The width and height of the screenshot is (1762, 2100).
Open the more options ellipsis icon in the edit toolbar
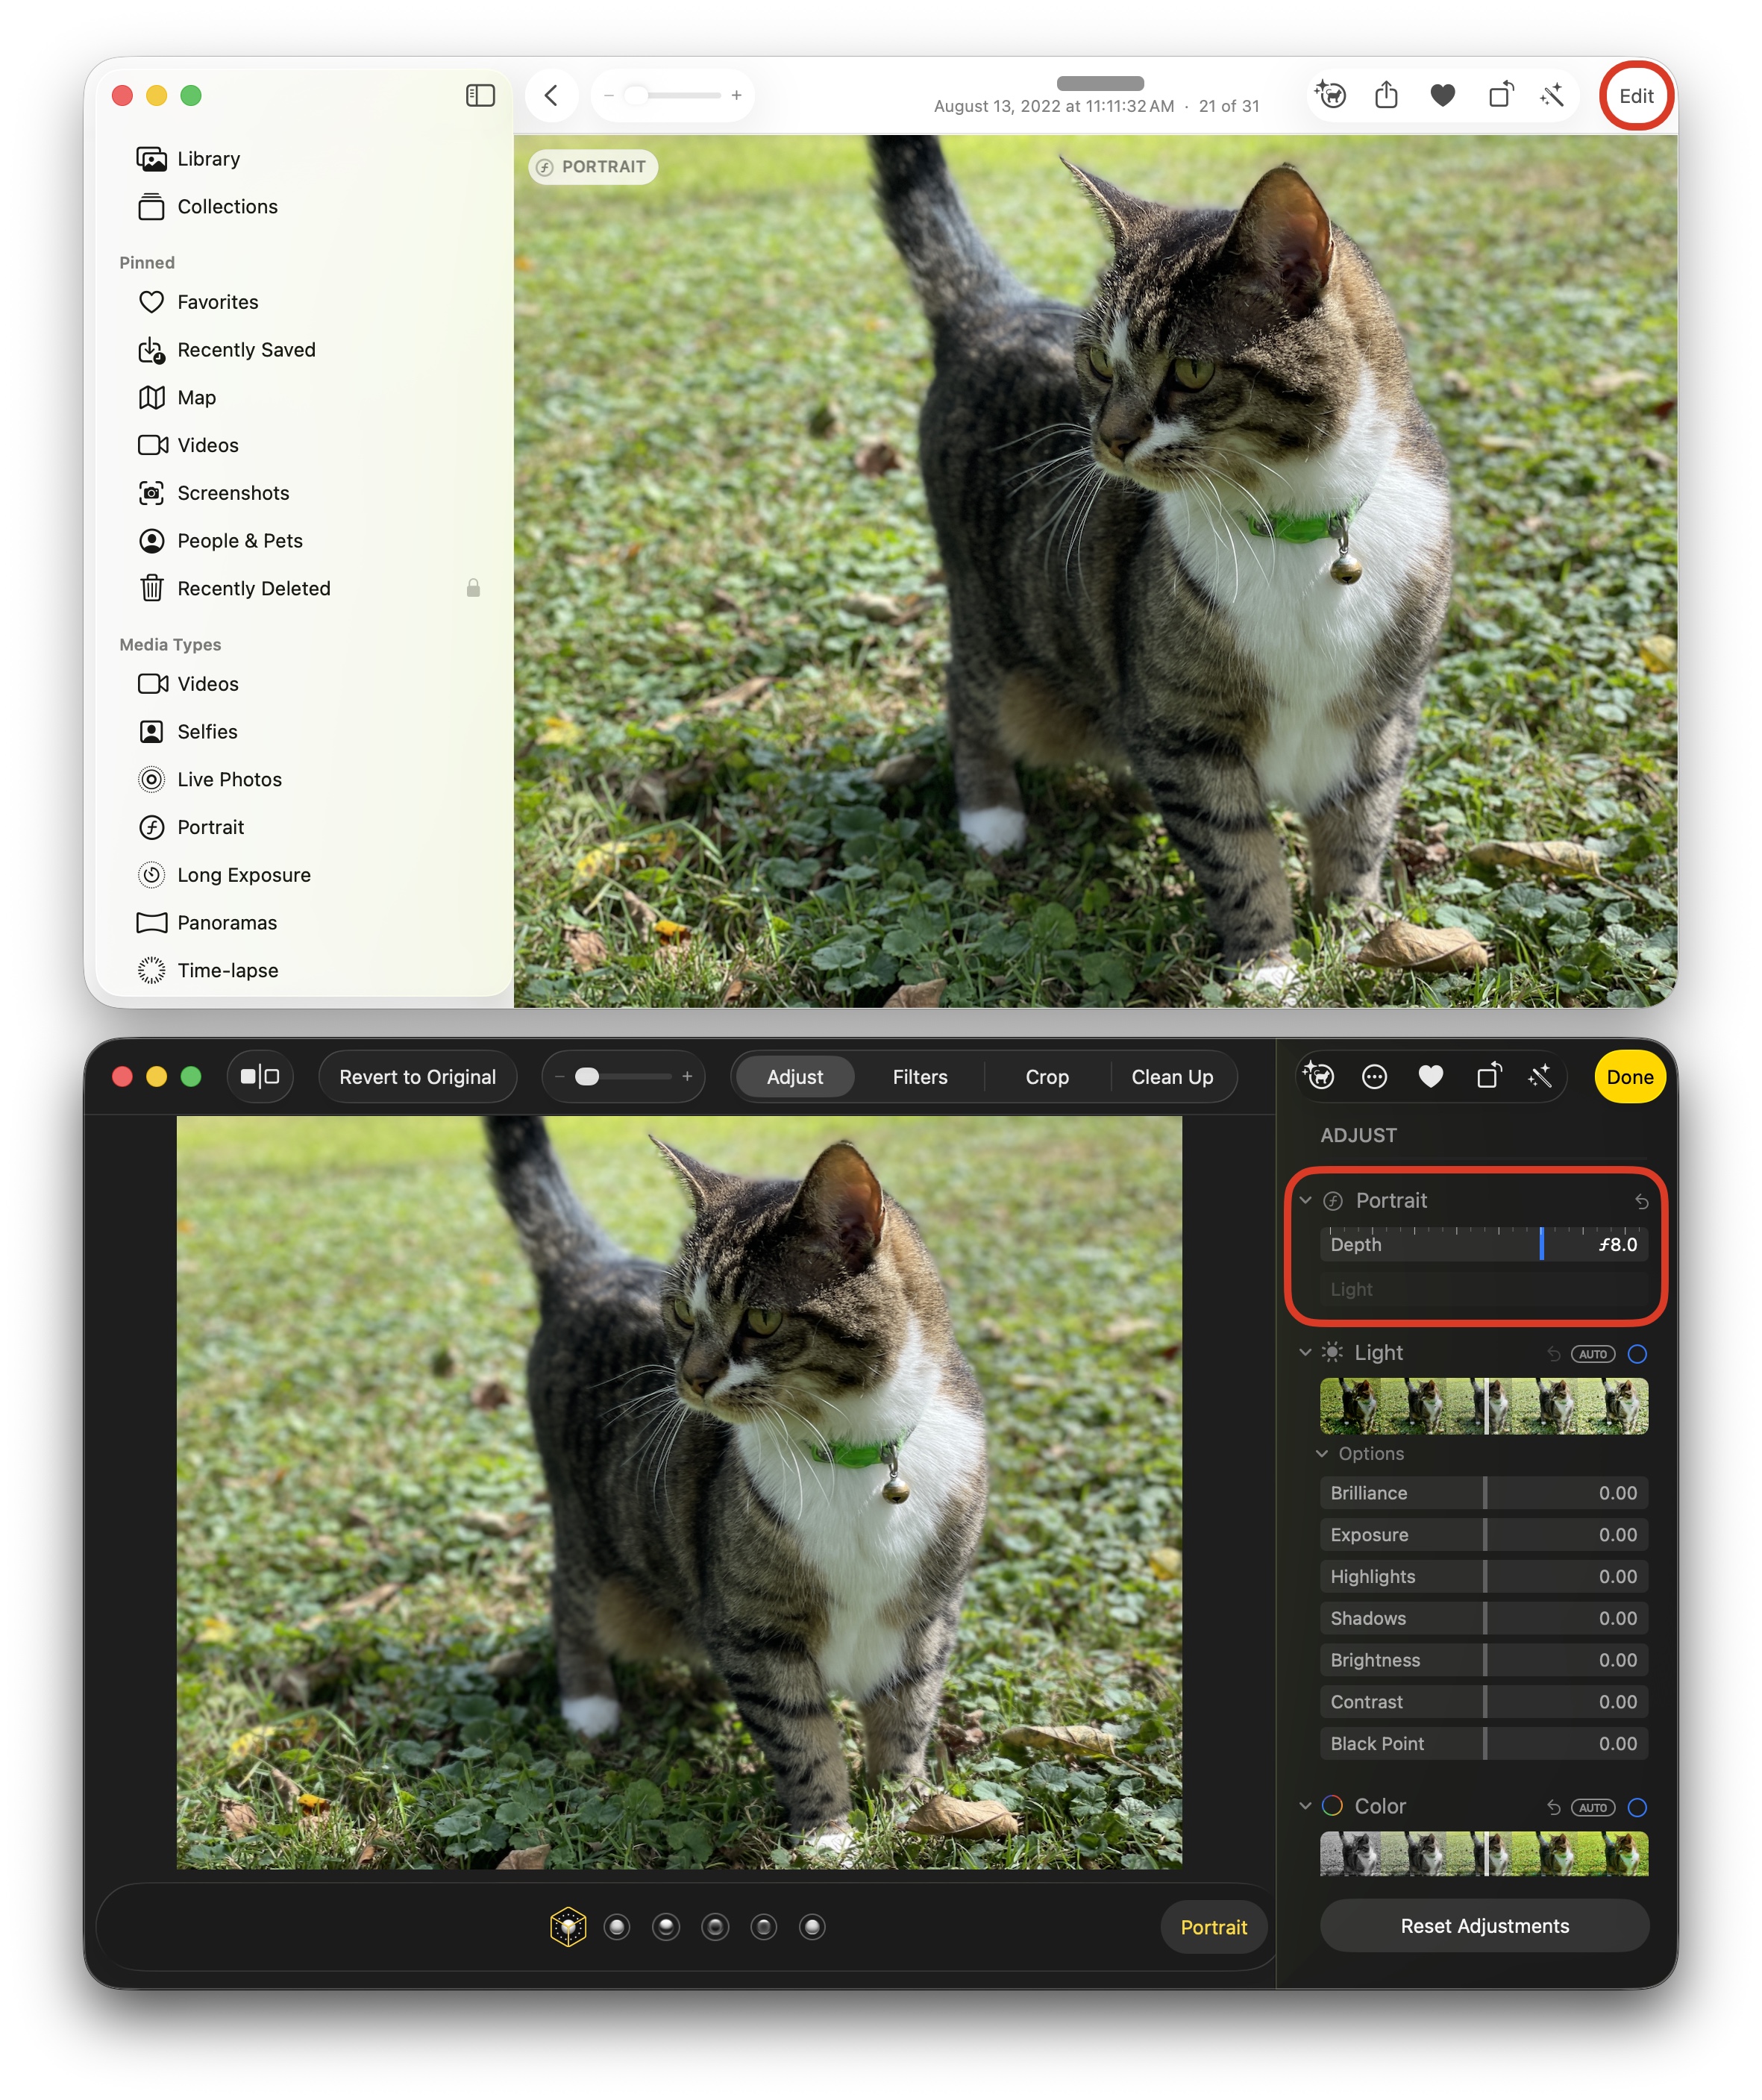(1374, 1077)
